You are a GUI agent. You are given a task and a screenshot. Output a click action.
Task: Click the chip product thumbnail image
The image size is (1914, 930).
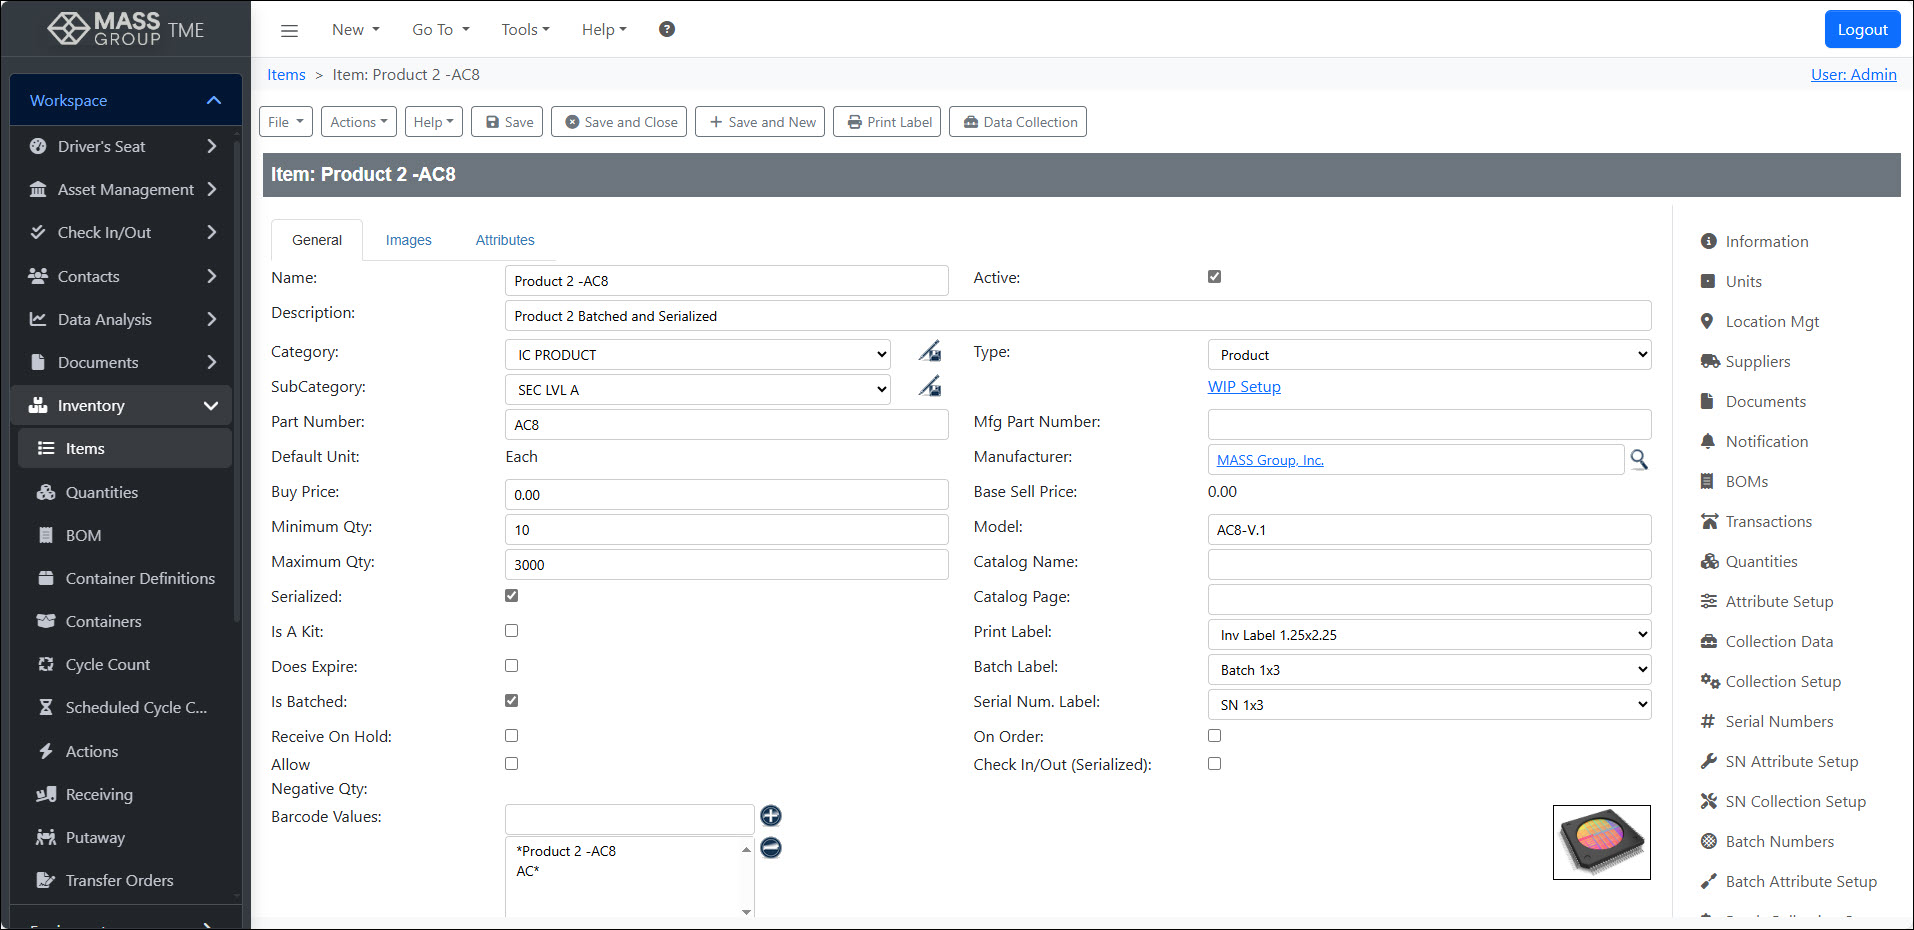coord(1601,842)
